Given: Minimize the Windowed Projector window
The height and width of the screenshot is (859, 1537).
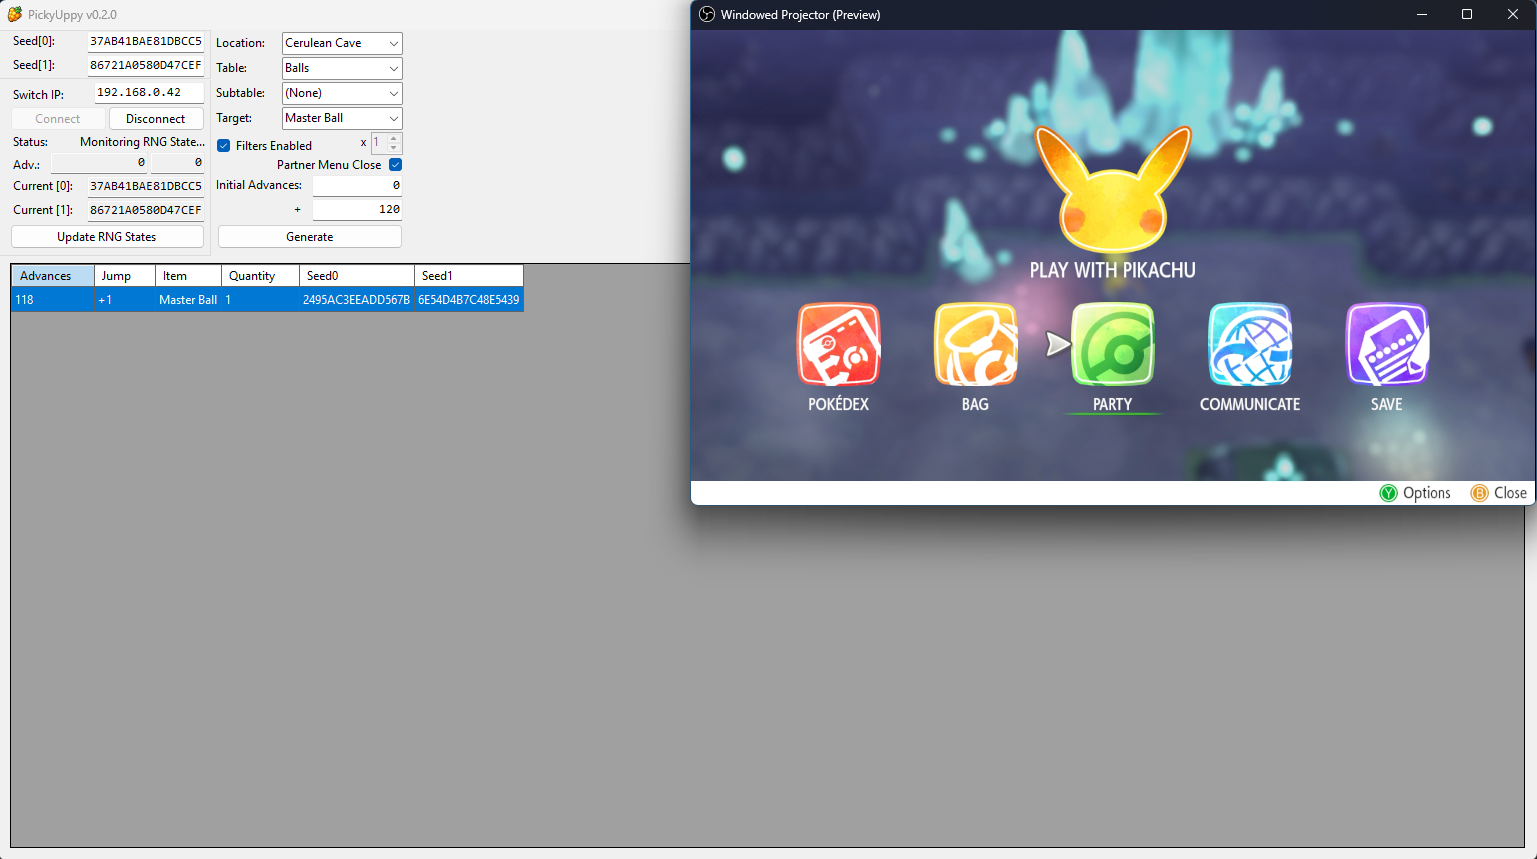Looking at the screenshot, I should 1422,14.
